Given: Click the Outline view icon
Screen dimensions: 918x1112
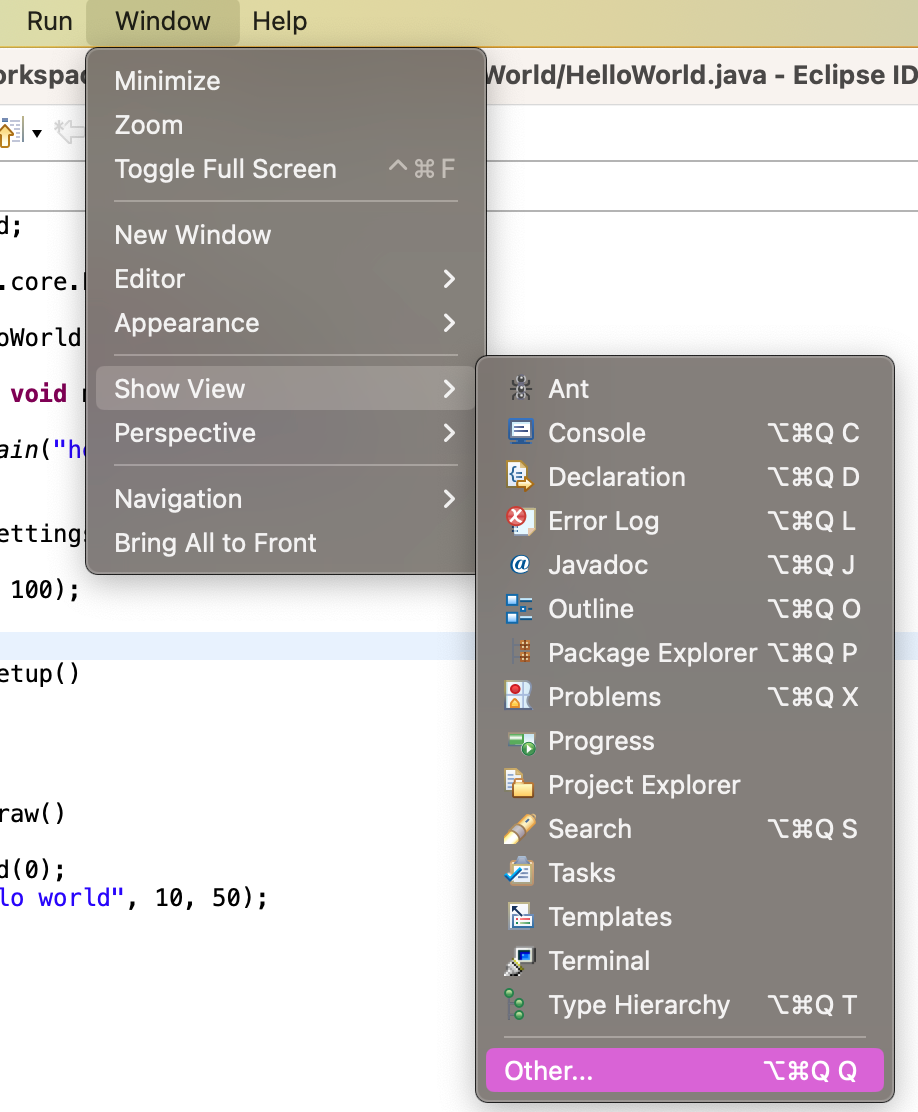Looking at the screenshot, I should [519, 609].
